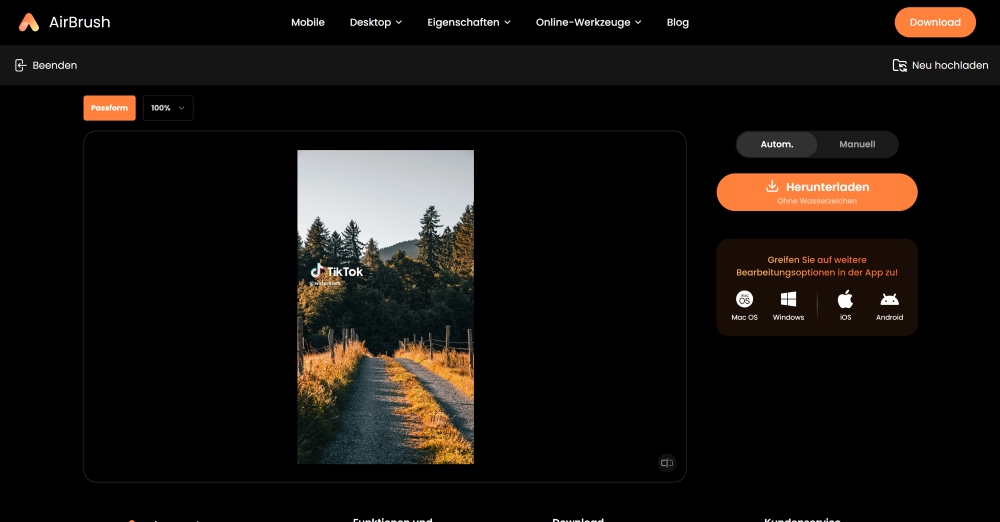Switch to the Autom. mode tab
This screenshot has width=1000, height=522.
(x=777, y=144)
